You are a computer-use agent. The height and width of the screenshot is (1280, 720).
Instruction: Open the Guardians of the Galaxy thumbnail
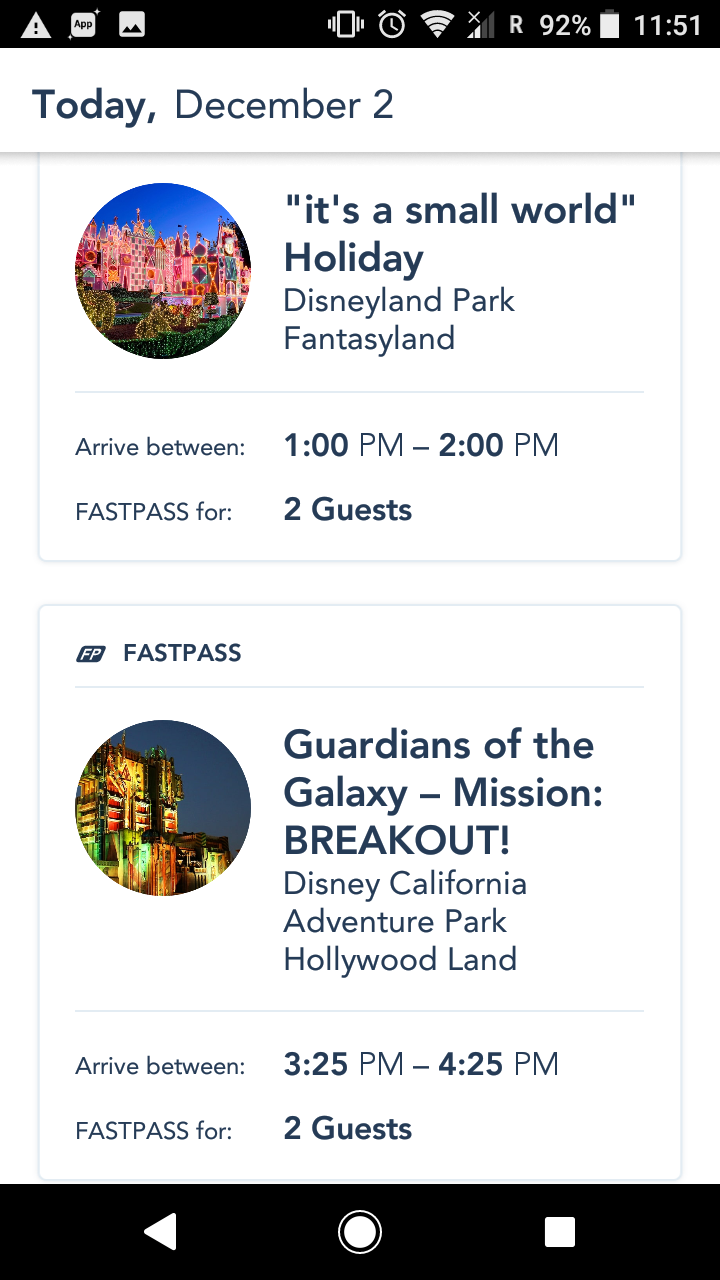point(163,808)
